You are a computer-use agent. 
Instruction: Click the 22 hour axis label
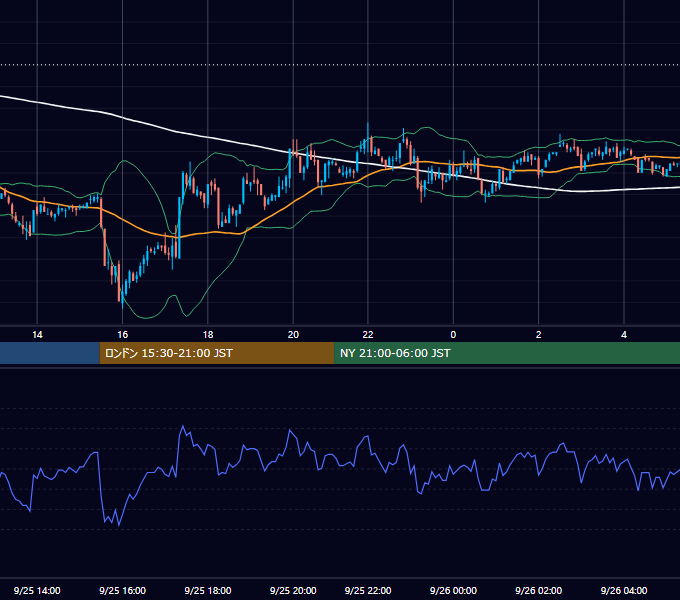pos(368,335)
